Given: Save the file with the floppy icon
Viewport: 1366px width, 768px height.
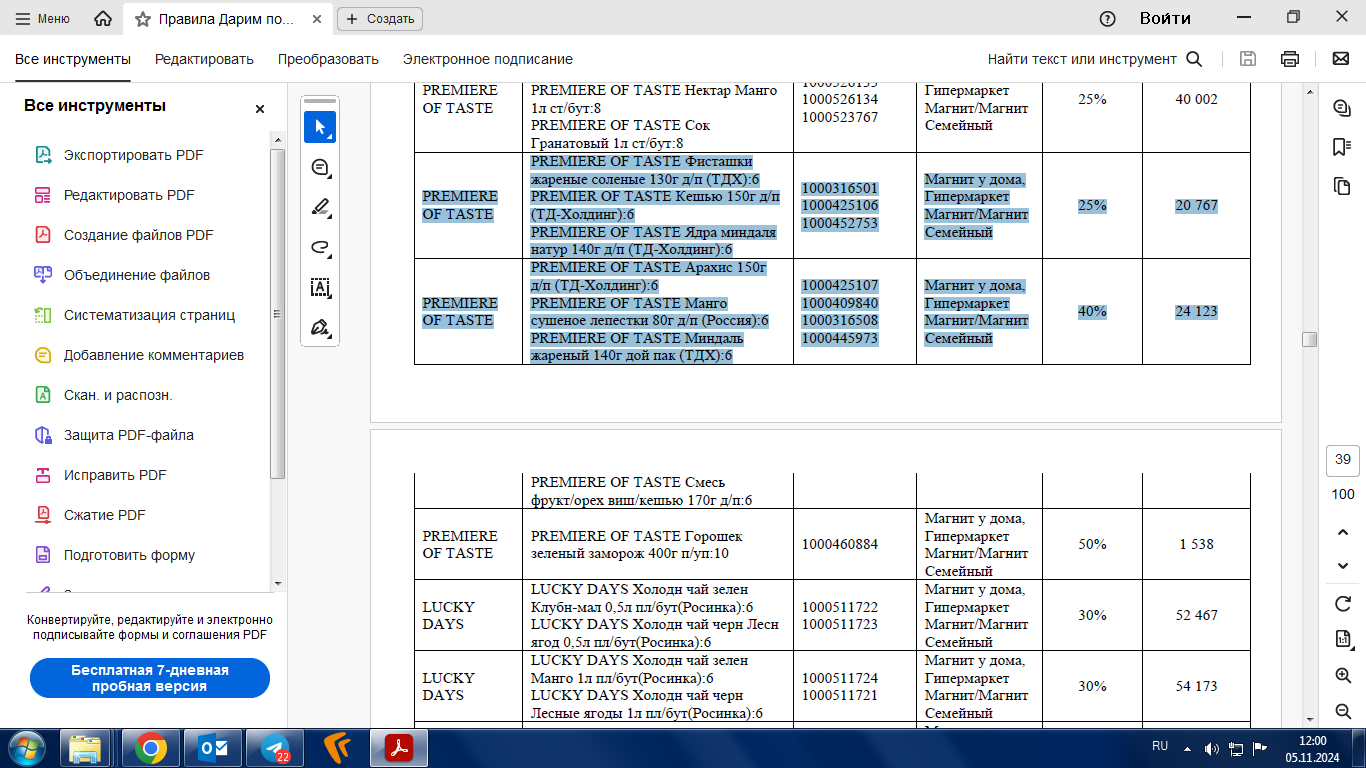Looking at the screenshot, I should [x=1248, y=59].
